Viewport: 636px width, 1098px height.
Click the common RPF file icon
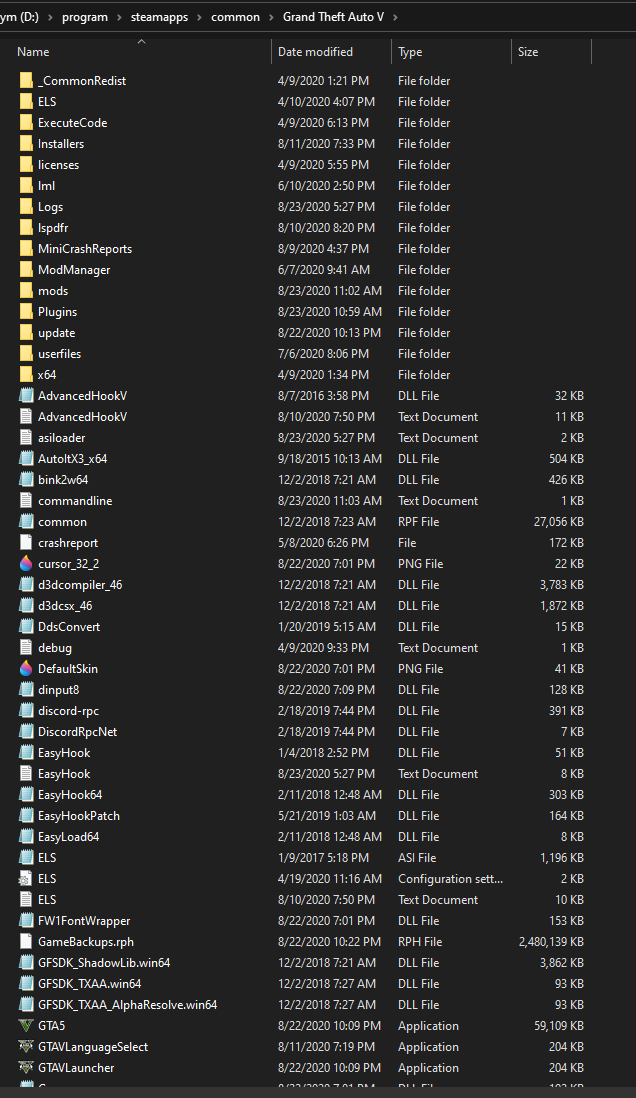(x=26, y=522)
